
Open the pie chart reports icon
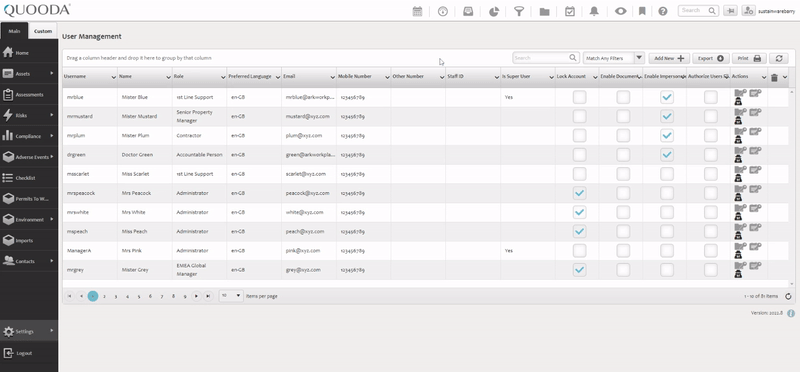coord(493,11)
